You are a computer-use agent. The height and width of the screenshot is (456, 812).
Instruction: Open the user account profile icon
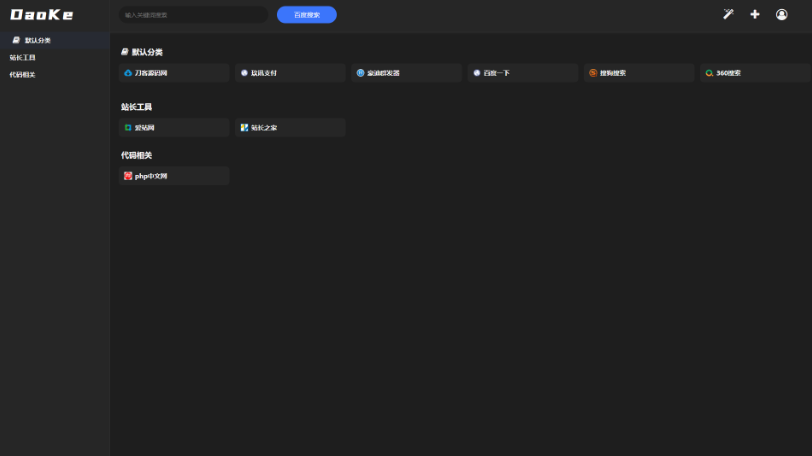coord(782,14)
